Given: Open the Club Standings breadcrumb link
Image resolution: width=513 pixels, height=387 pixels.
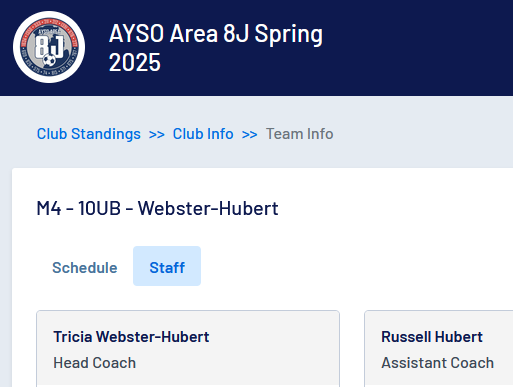Looking at the screenshot, I should 89,134.
